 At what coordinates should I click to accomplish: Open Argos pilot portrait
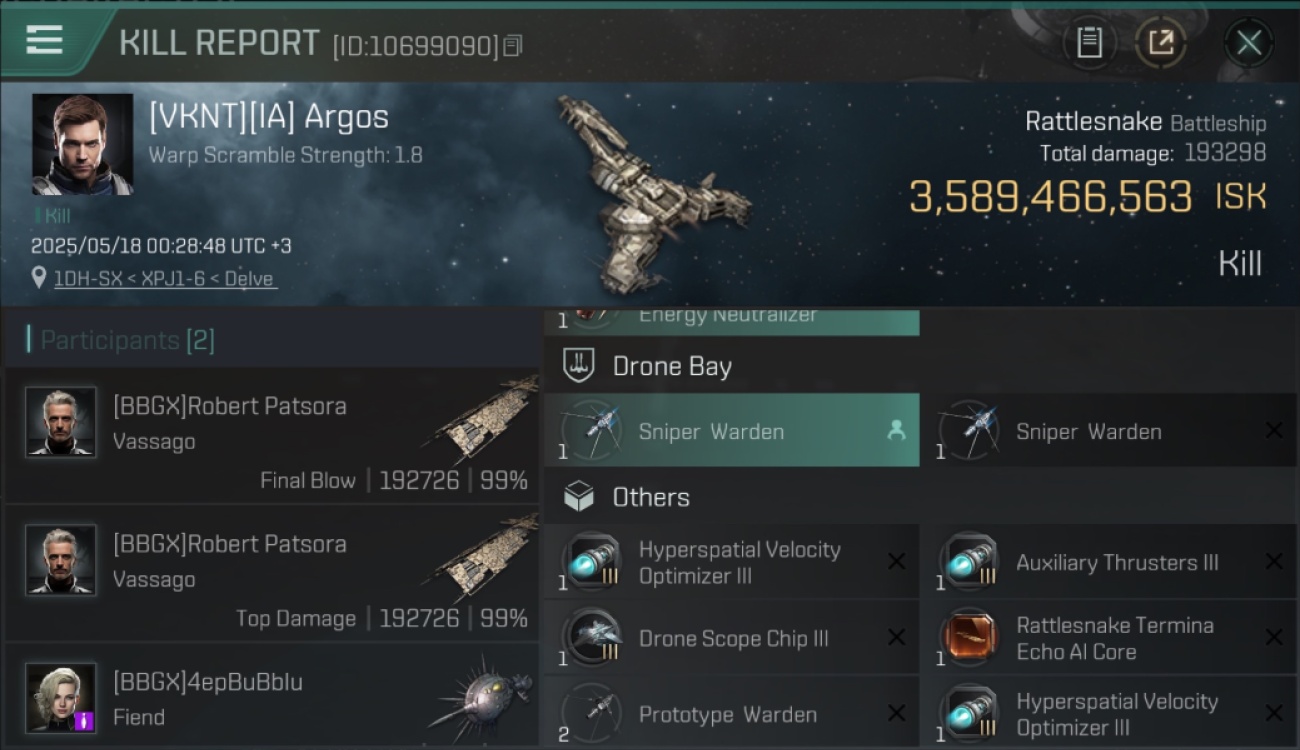(x=82, y=144)
